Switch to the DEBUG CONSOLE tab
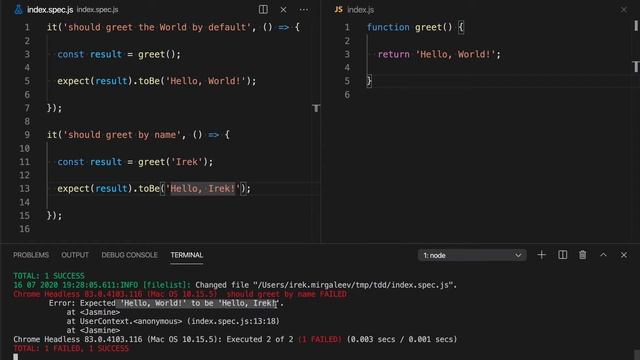Screen dimensions: 640x360 (x=129, y=255)
